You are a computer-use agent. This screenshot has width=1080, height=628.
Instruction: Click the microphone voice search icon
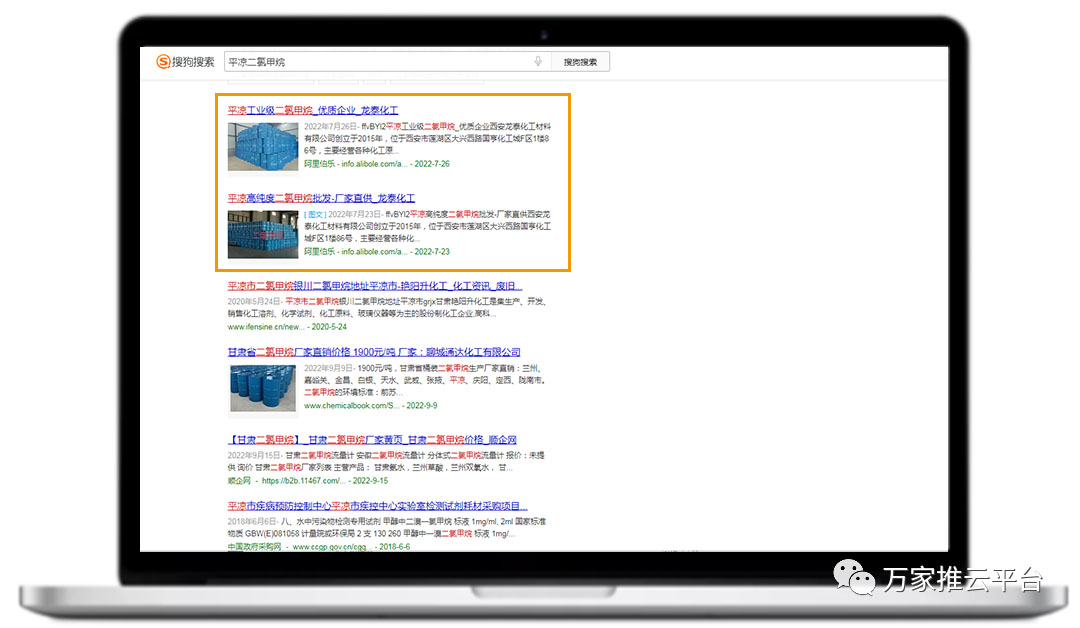coord(538,62)
